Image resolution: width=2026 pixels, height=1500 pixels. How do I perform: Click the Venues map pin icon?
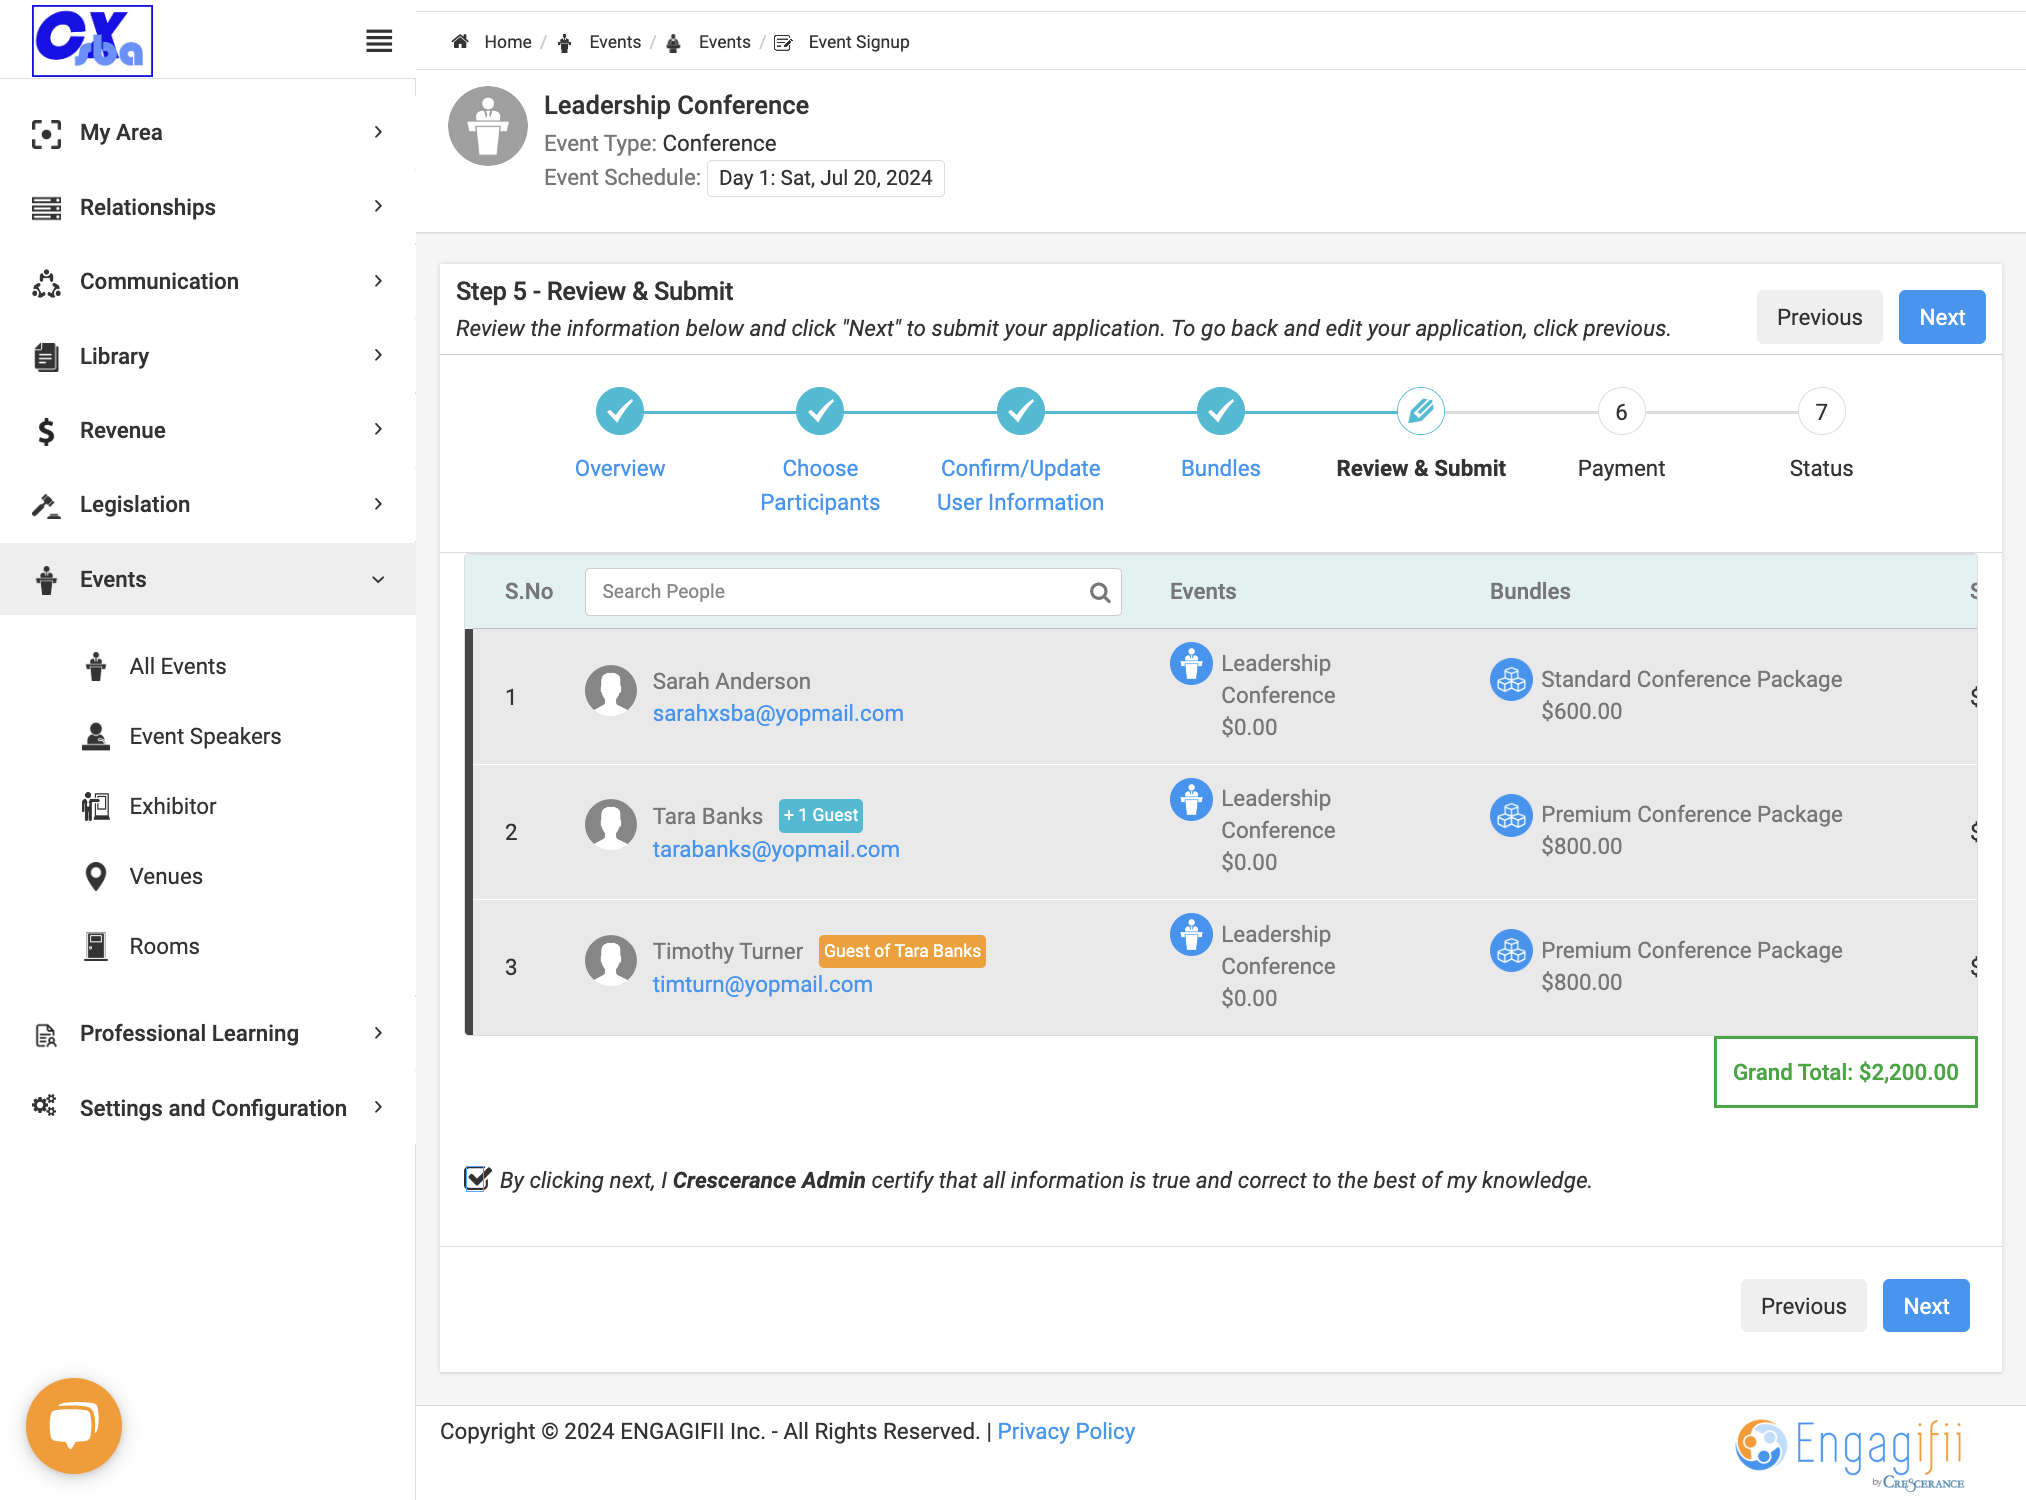coord(96,876)
